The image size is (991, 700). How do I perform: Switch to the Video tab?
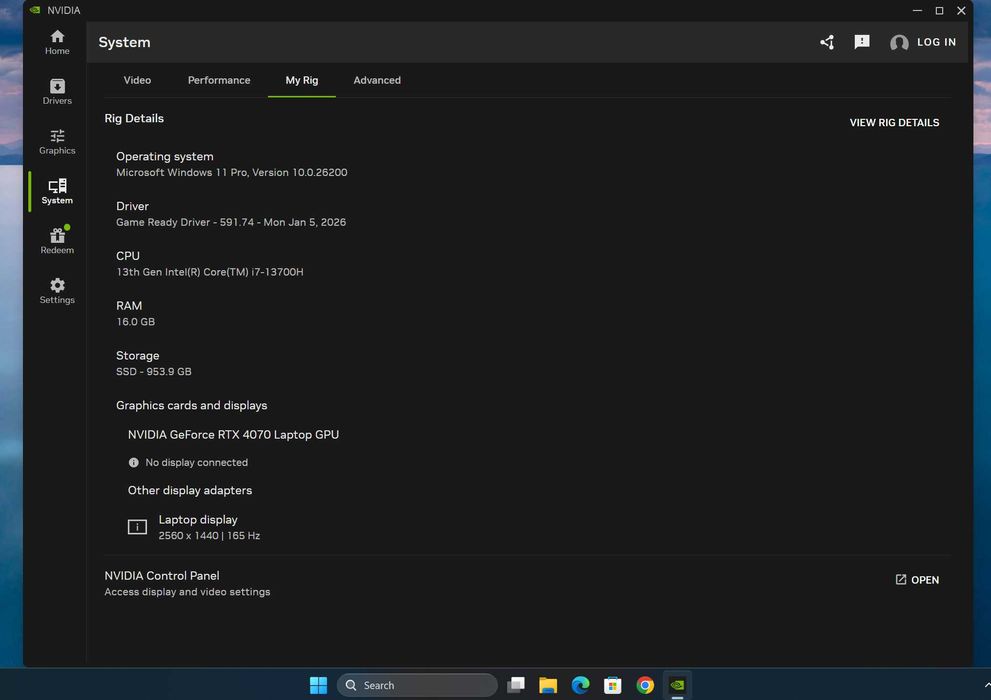[137, 80]
